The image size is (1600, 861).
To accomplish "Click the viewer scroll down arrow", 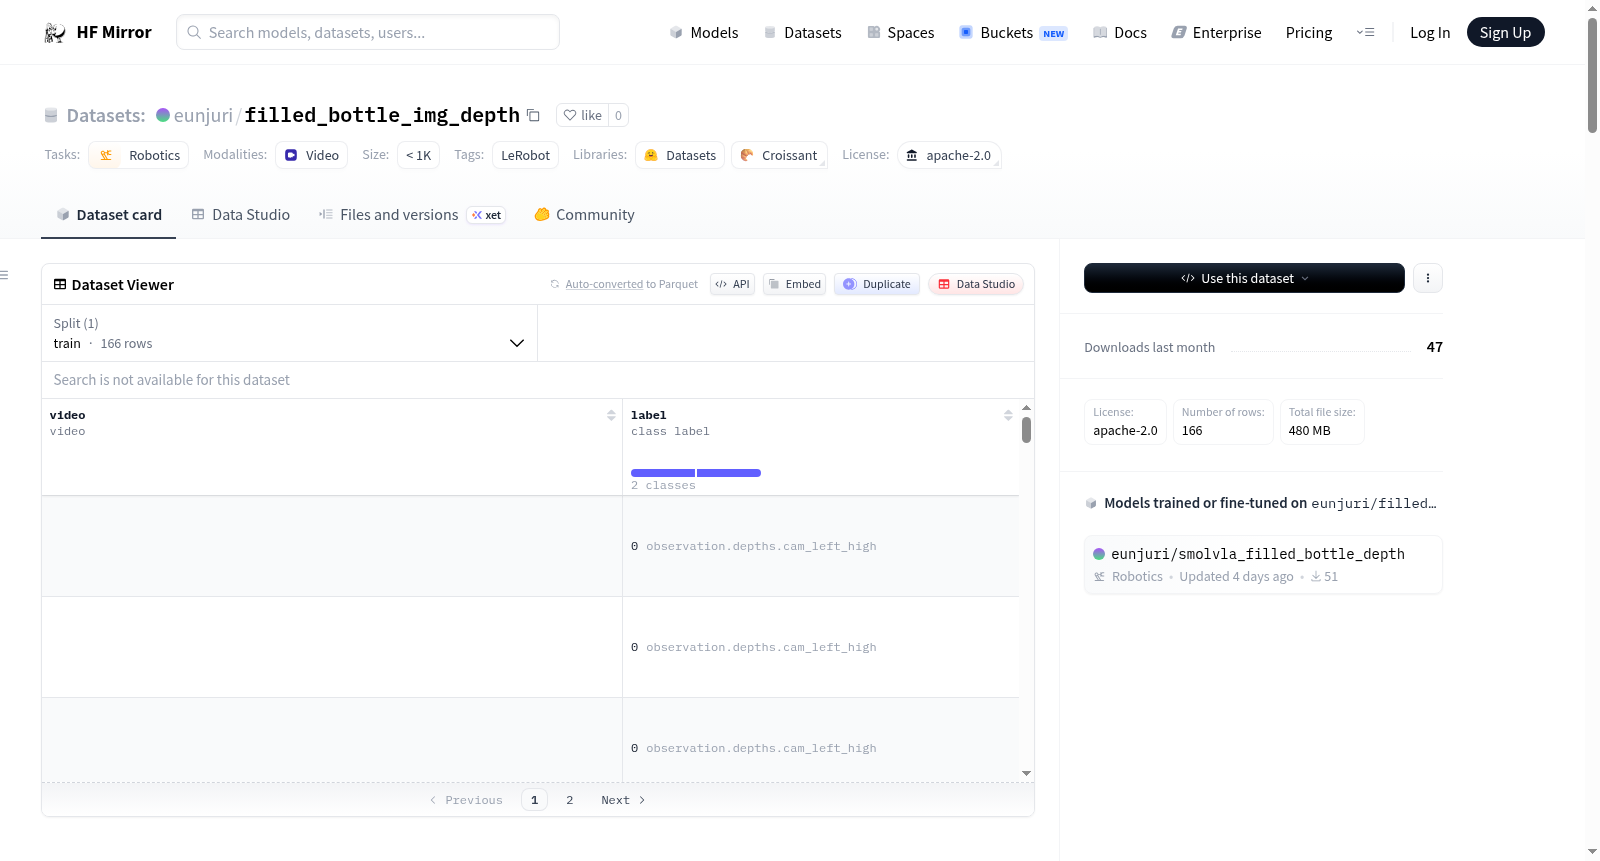I will pyautogui.click(x=1026, y=773).
